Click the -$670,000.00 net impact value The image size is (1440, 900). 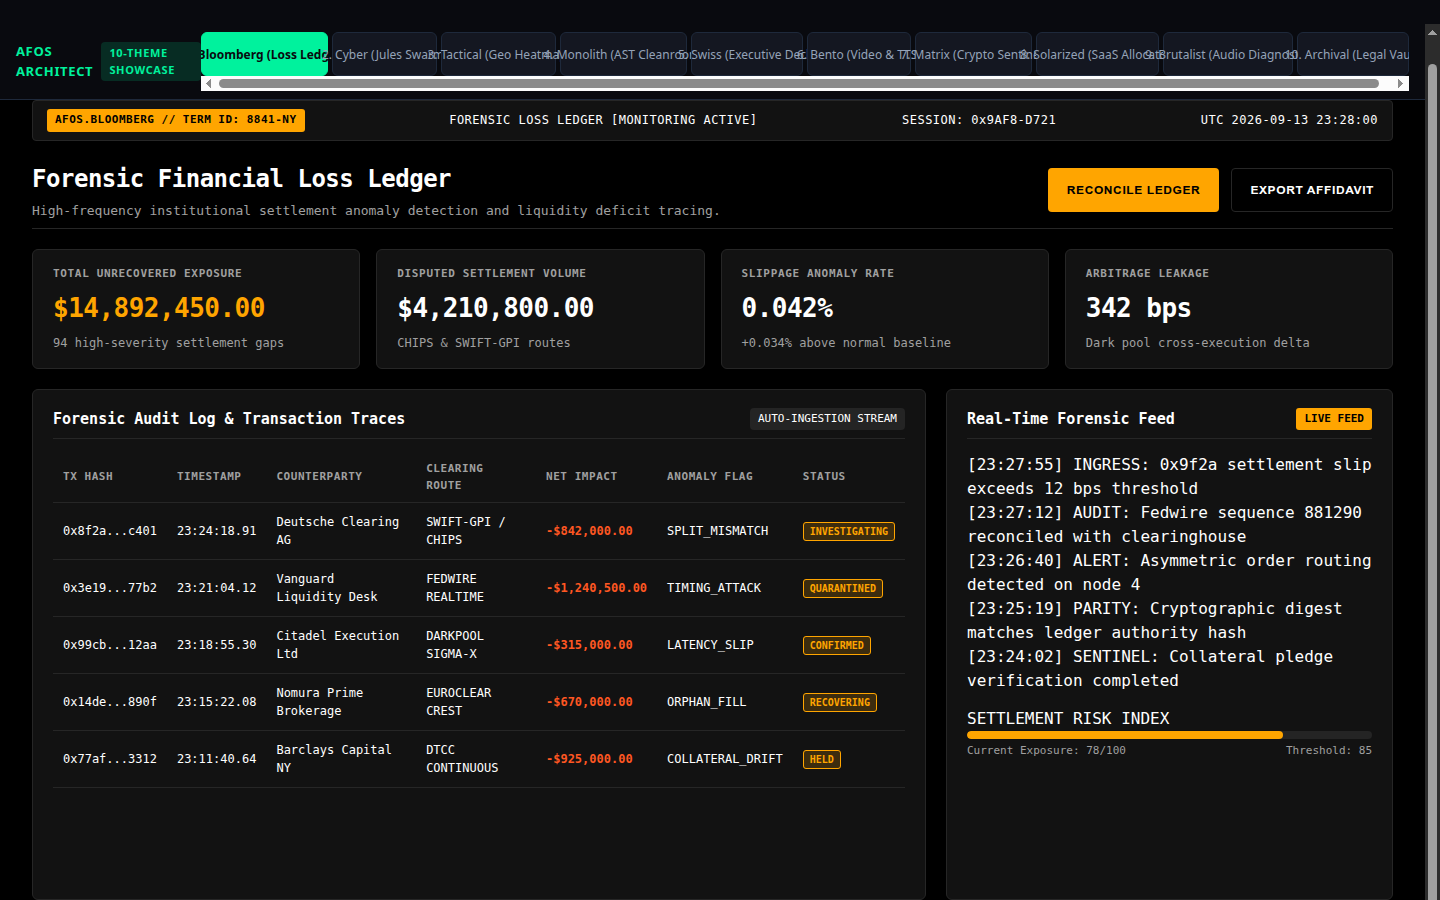click(x=589, y=702)
